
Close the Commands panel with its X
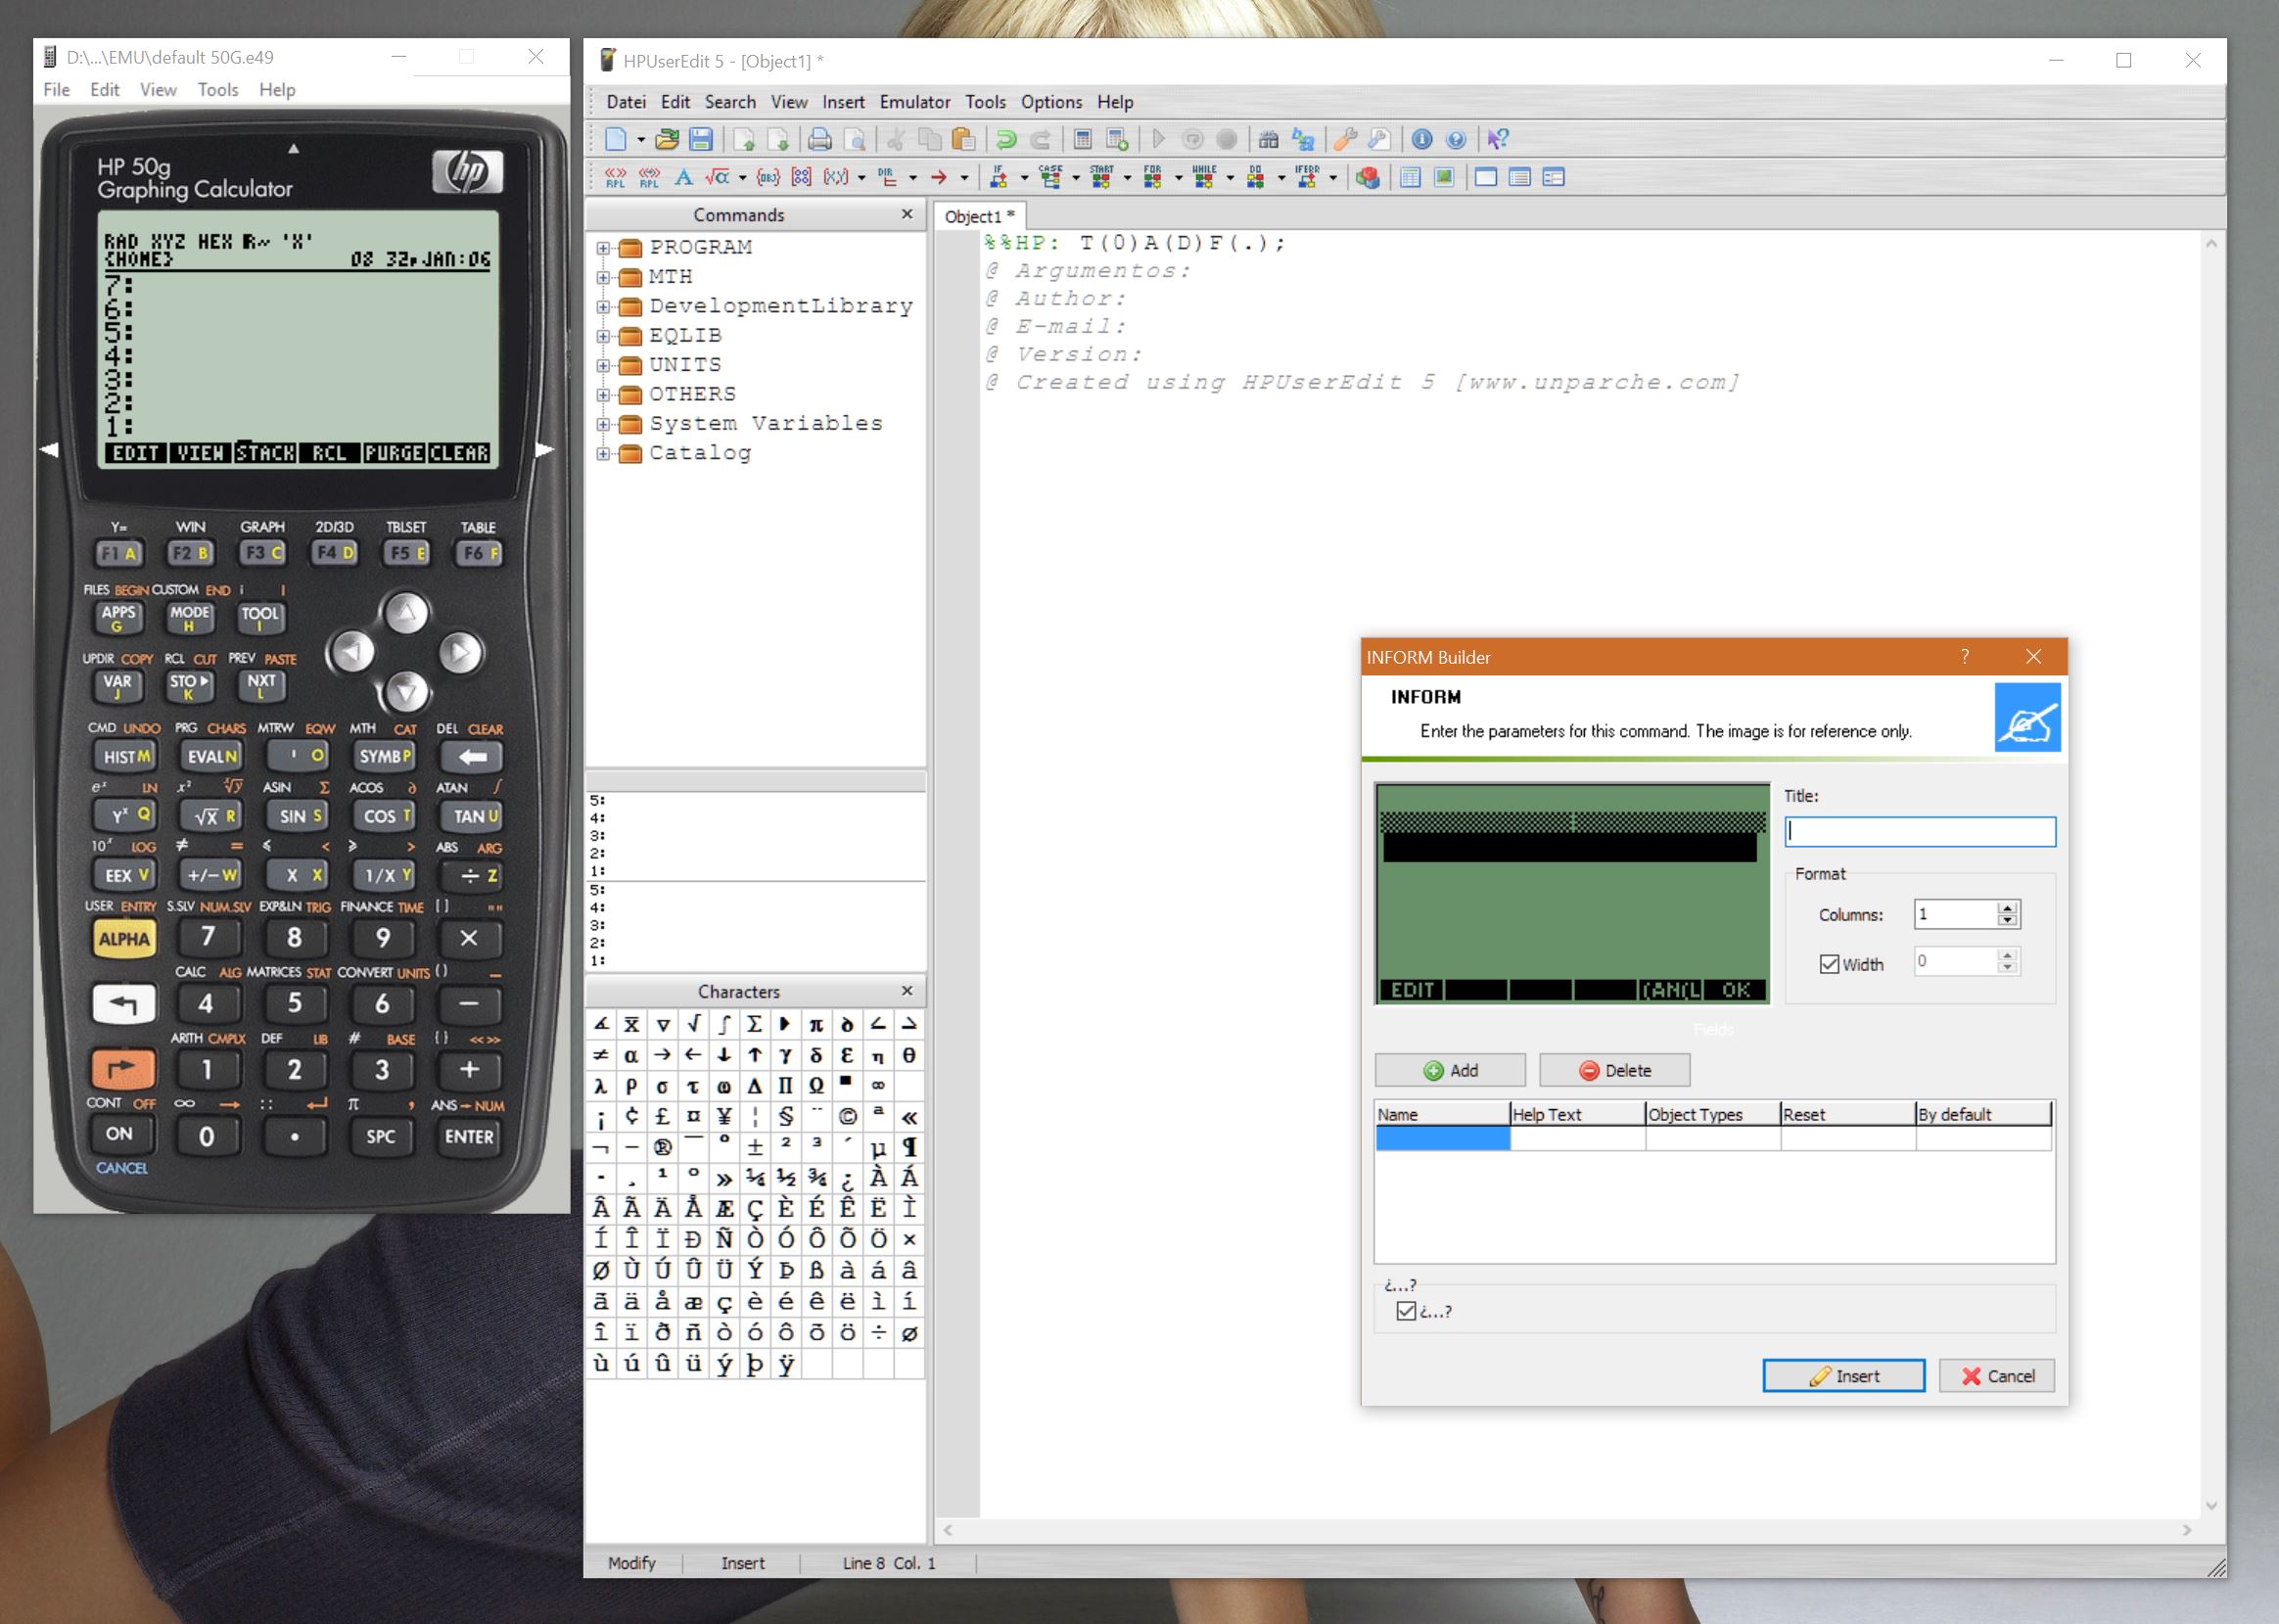907,214
